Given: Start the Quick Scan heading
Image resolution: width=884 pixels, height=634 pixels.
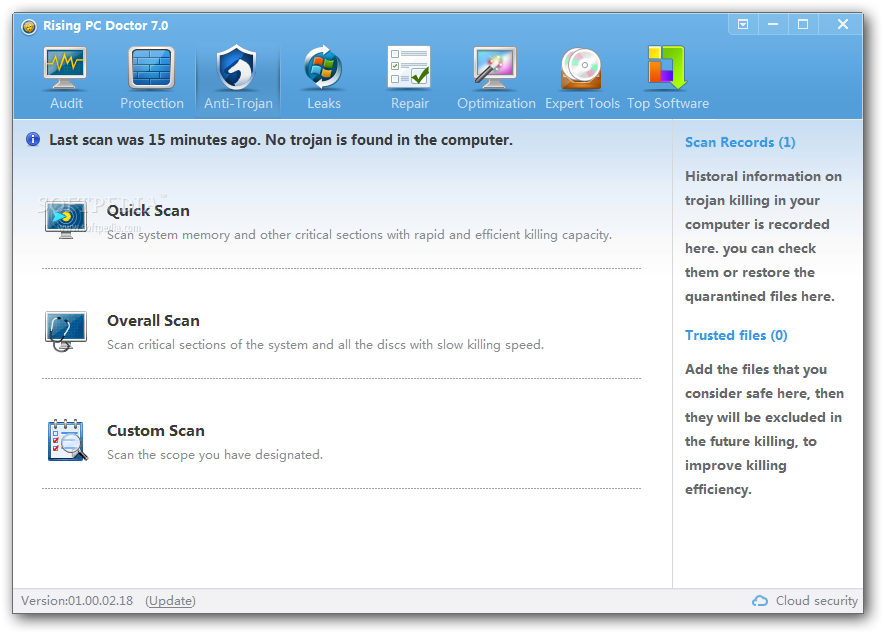Looking at the screenshot, I should (x=148, y=211).
